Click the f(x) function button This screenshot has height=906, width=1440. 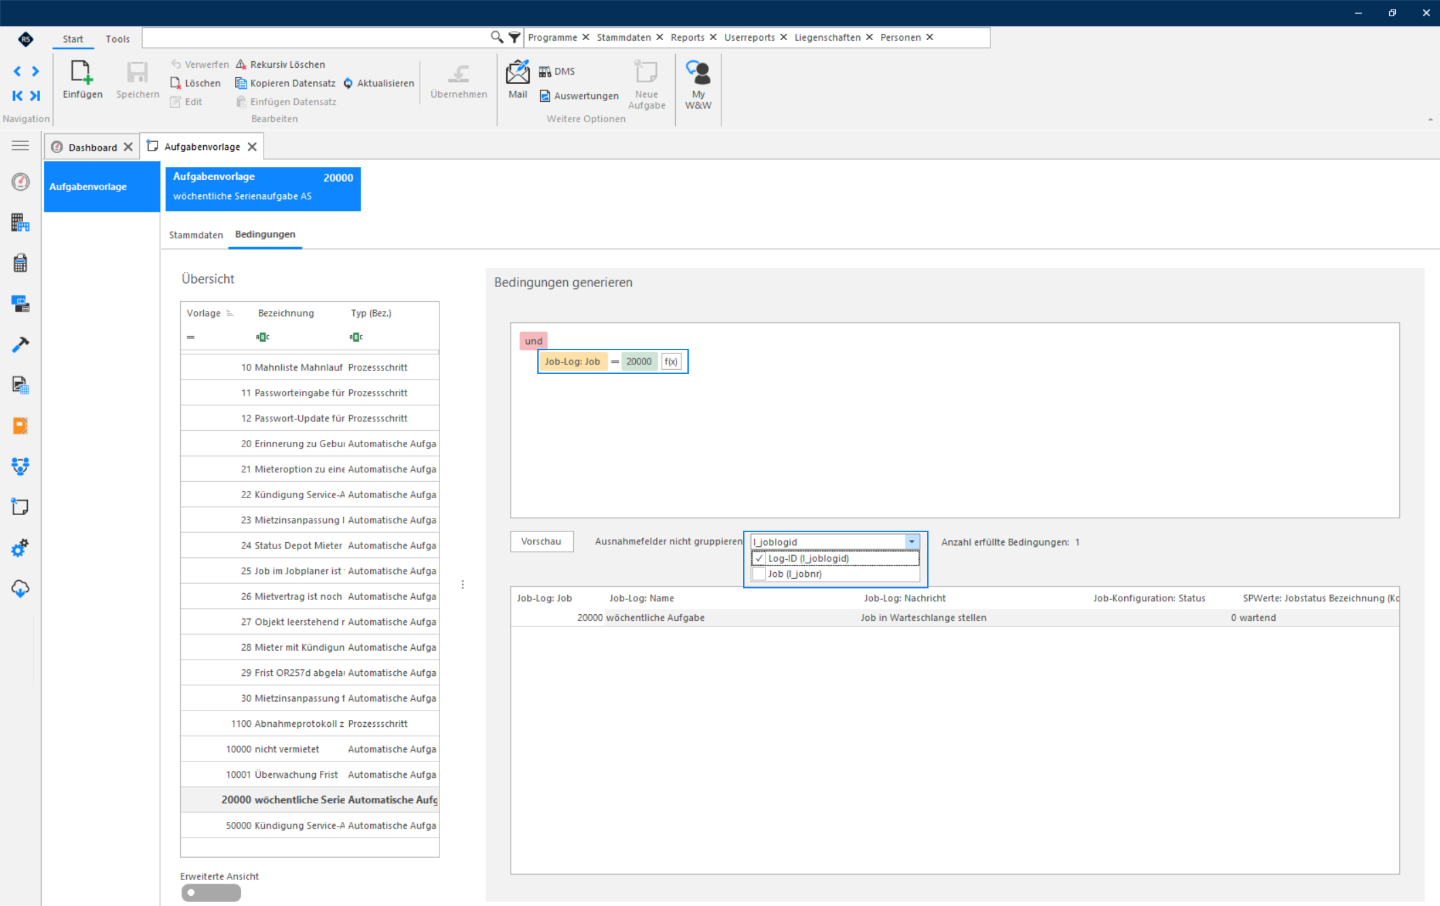671,361
